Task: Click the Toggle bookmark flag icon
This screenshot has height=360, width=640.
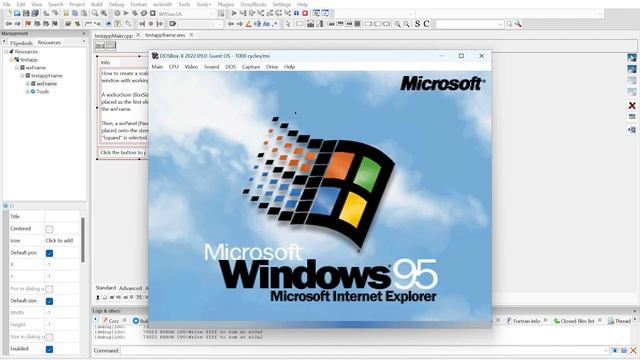Action: [28, 24]
